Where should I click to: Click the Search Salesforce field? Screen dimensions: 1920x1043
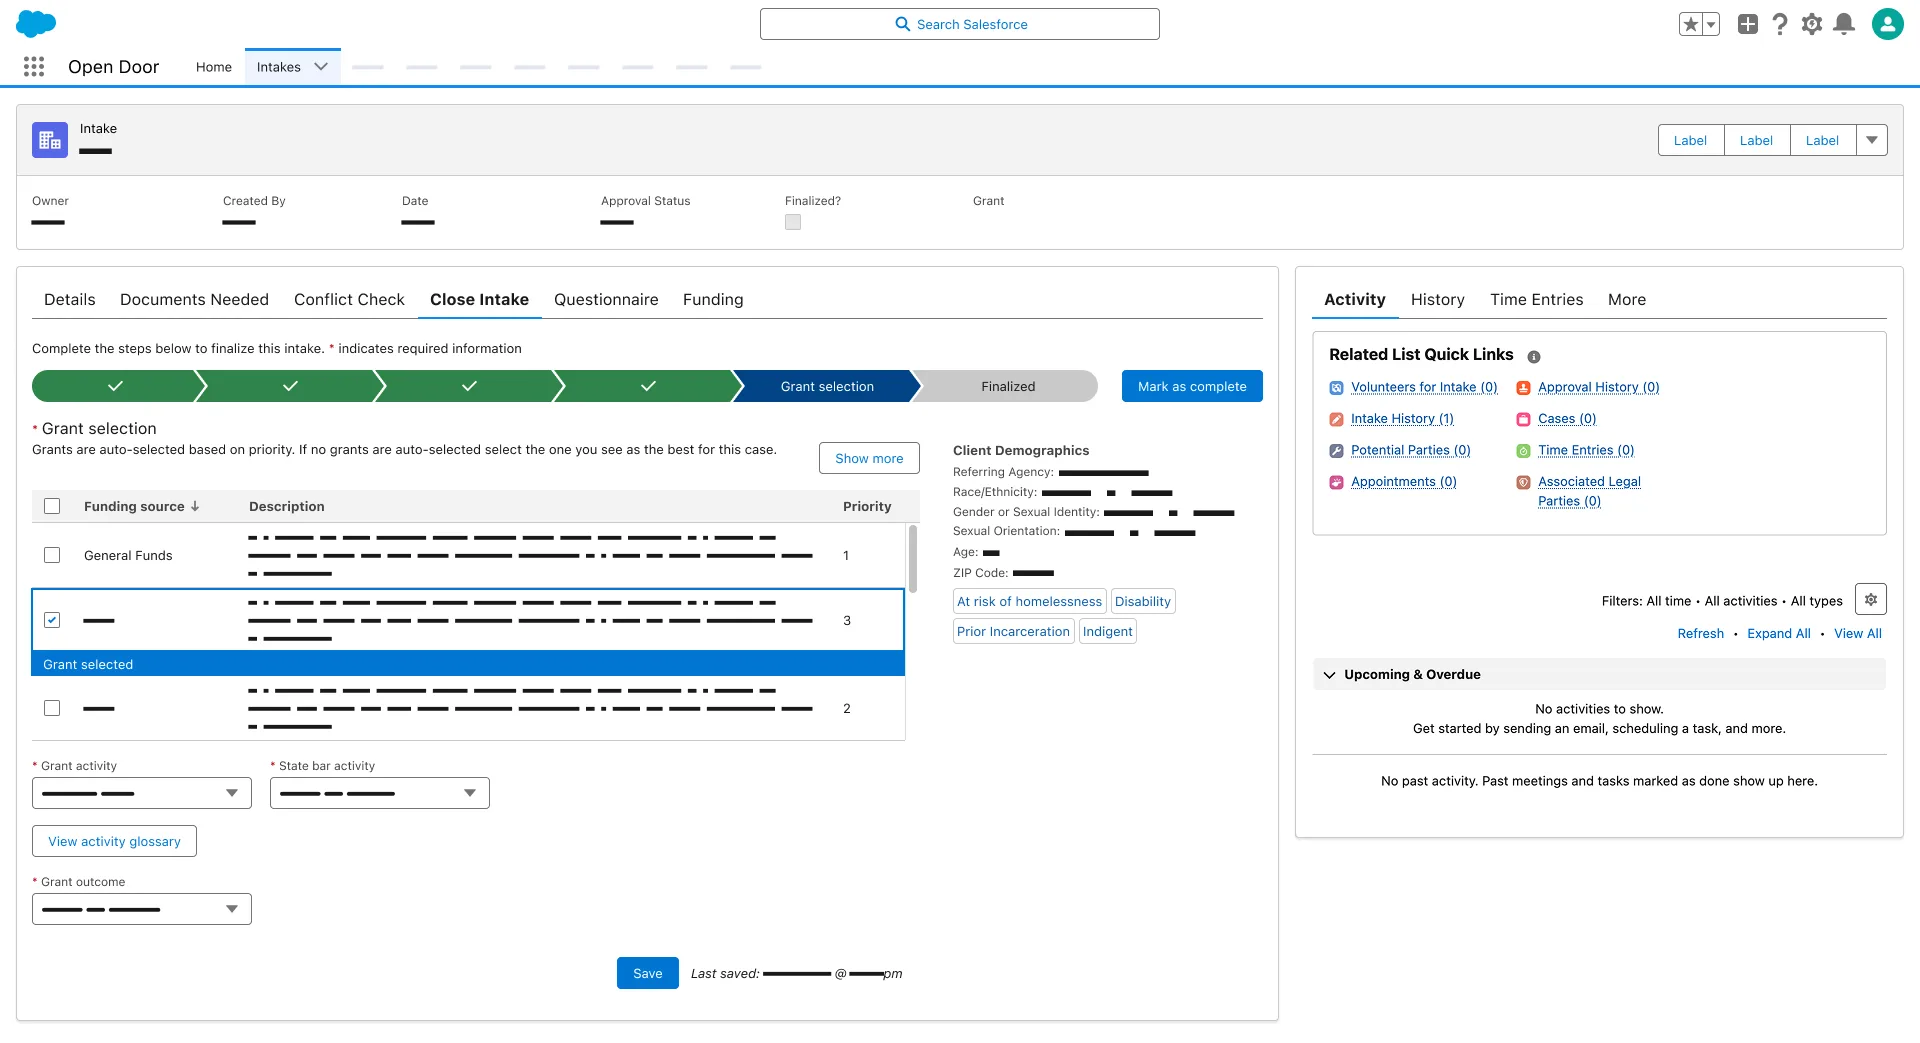960,24
